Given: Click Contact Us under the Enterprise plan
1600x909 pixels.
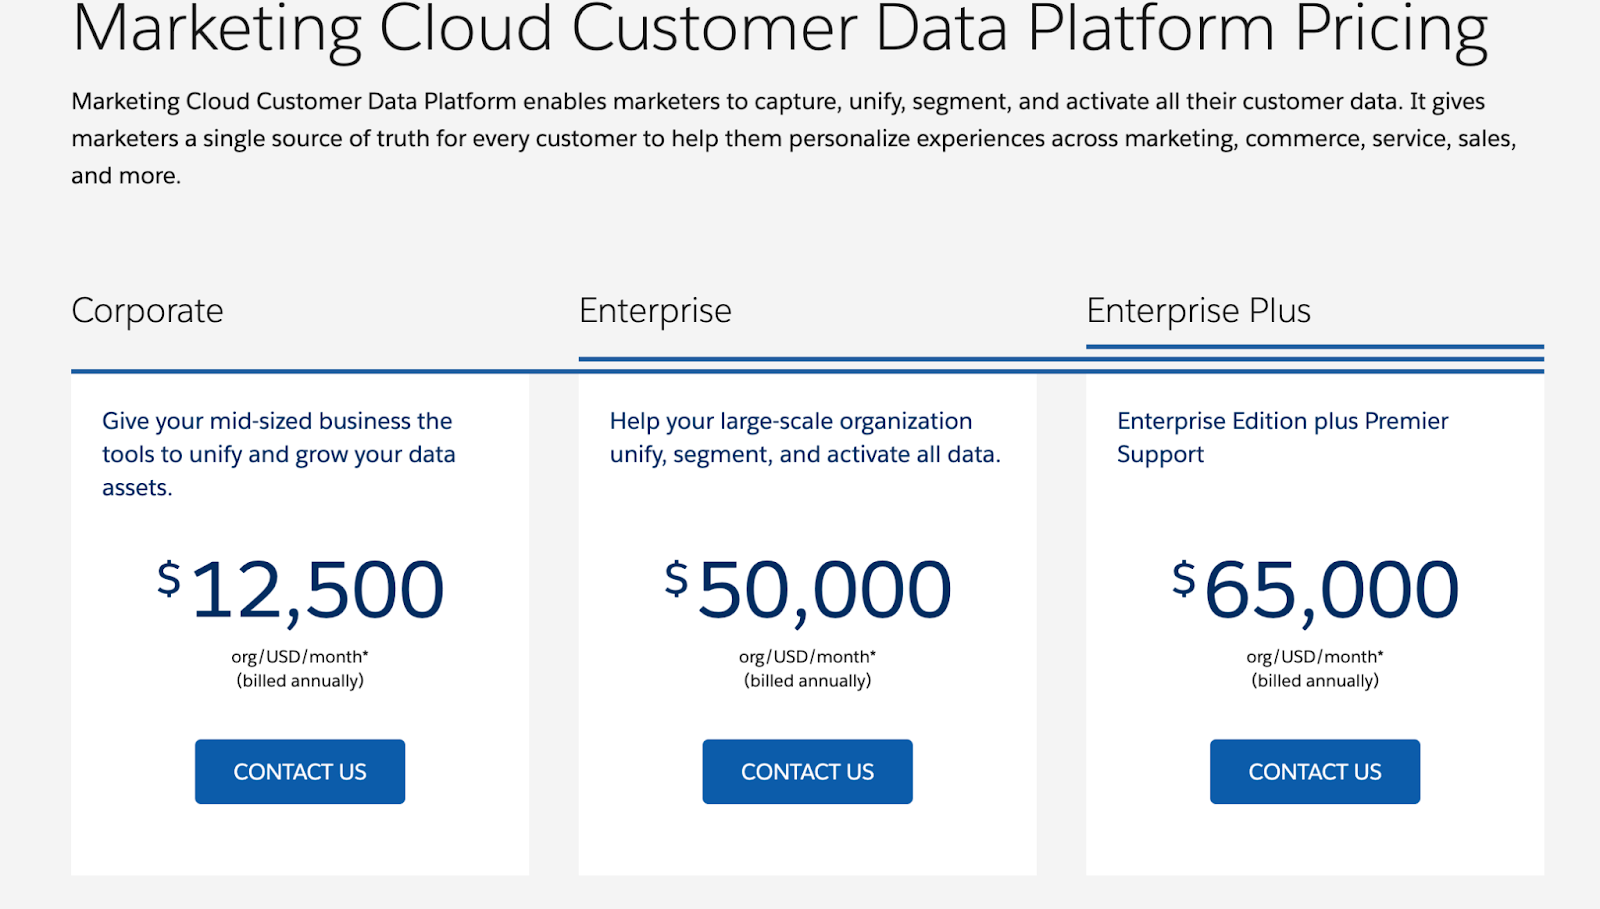Looking at the screenshot, I should pyautogui.click(x=807, y=771).
